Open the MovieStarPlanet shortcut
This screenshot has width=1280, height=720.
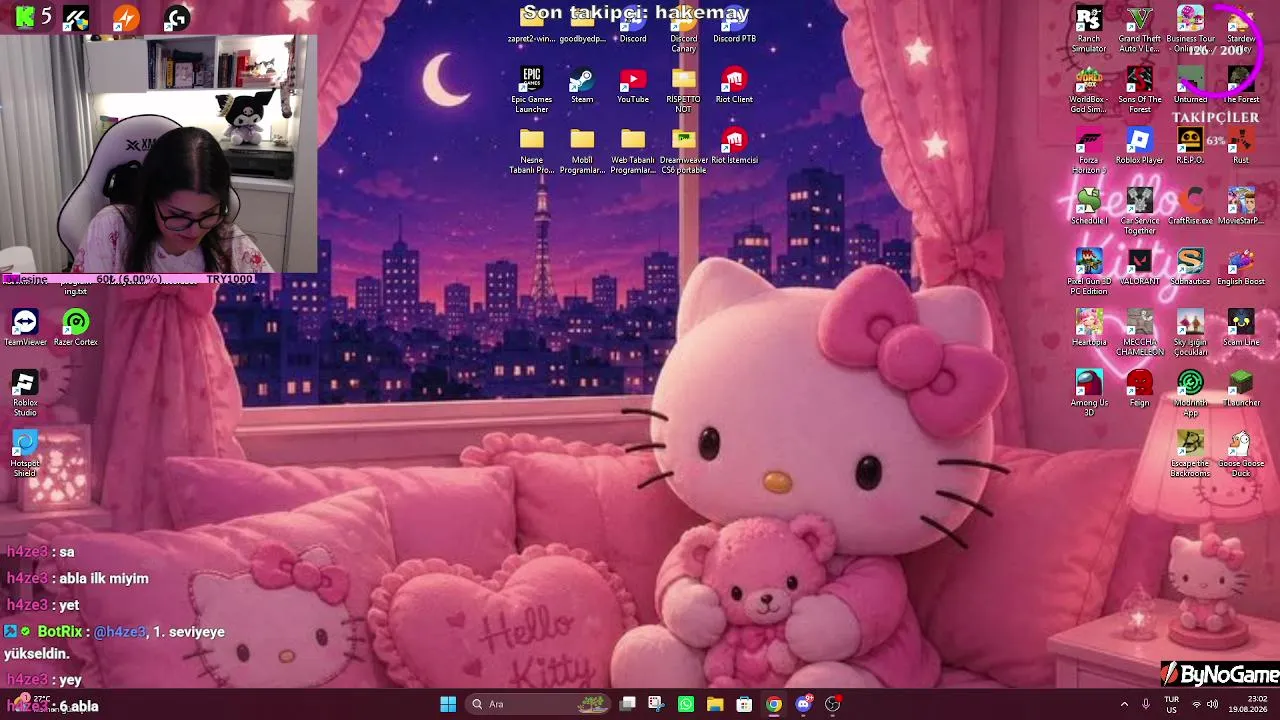(1241, 207)
